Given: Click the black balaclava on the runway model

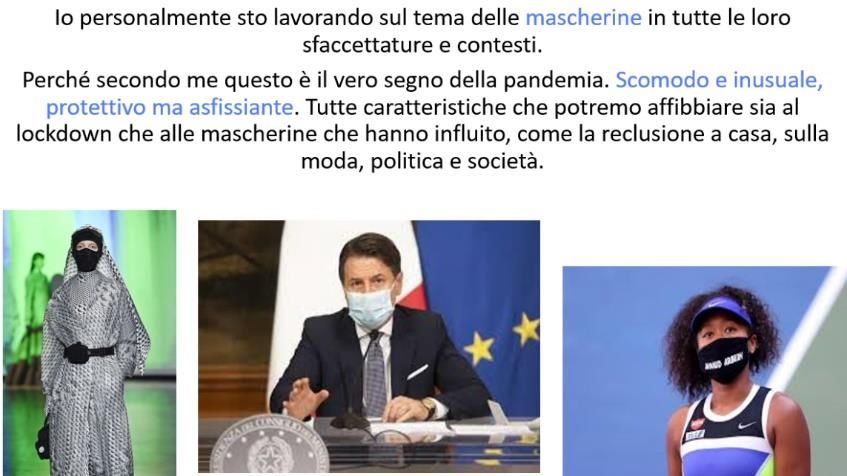Looking at the screenshot, I should tap(86, 249).
